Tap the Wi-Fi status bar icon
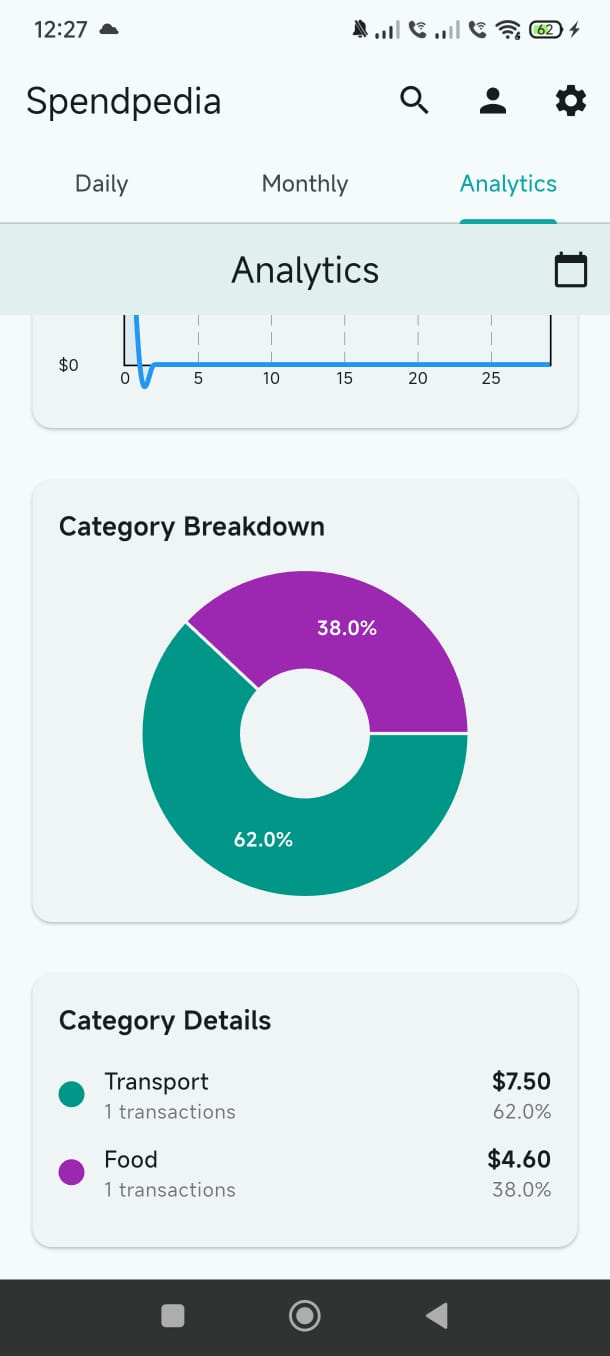610x1356 pixels. coord(509,30)
